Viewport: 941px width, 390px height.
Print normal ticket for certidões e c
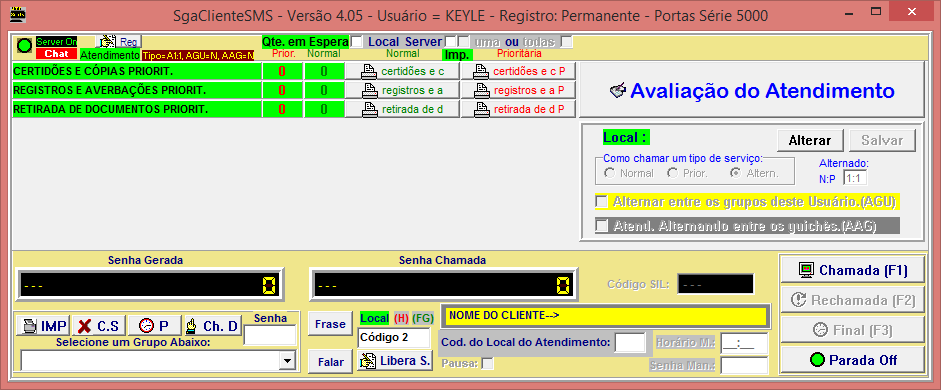[403, 71]
